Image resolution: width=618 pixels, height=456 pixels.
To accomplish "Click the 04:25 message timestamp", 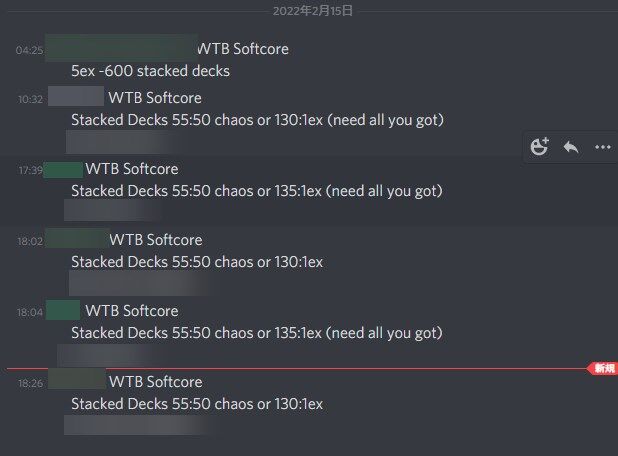I will (30, 49).
